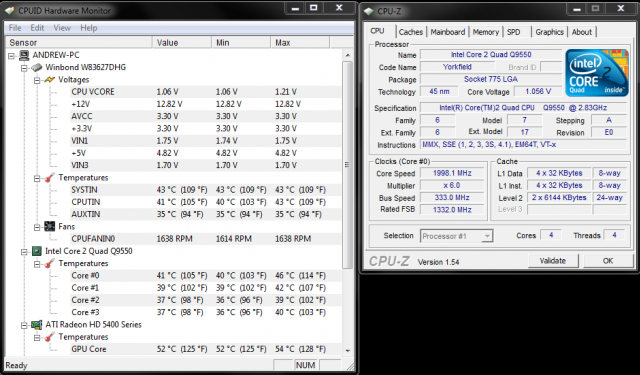Collapse the Intel Core 2 Quad Q9550 node
Viewport: 640px width, 375px height.
[x=24, y=251]
